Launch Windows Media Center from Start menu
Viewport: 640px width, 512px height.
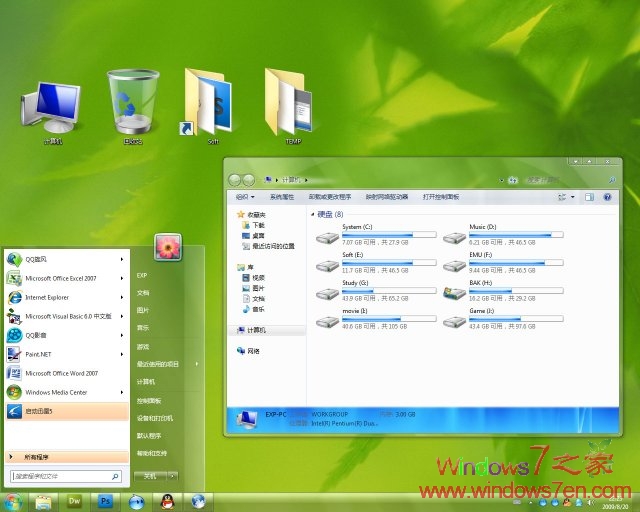click(x=67, y=392)
